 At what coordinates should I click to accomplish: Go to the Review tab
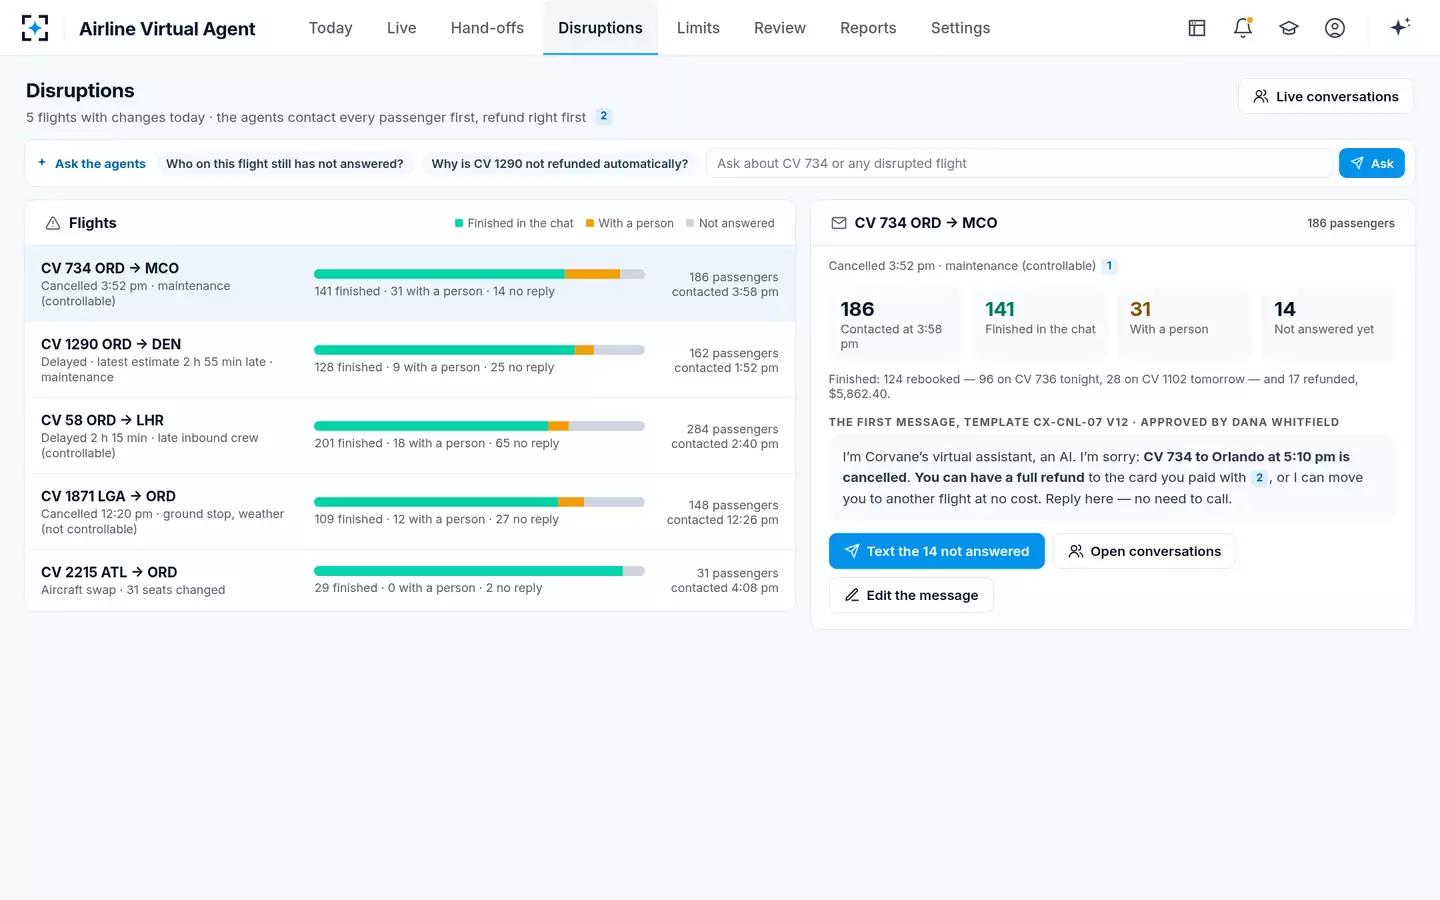point(780,28)
